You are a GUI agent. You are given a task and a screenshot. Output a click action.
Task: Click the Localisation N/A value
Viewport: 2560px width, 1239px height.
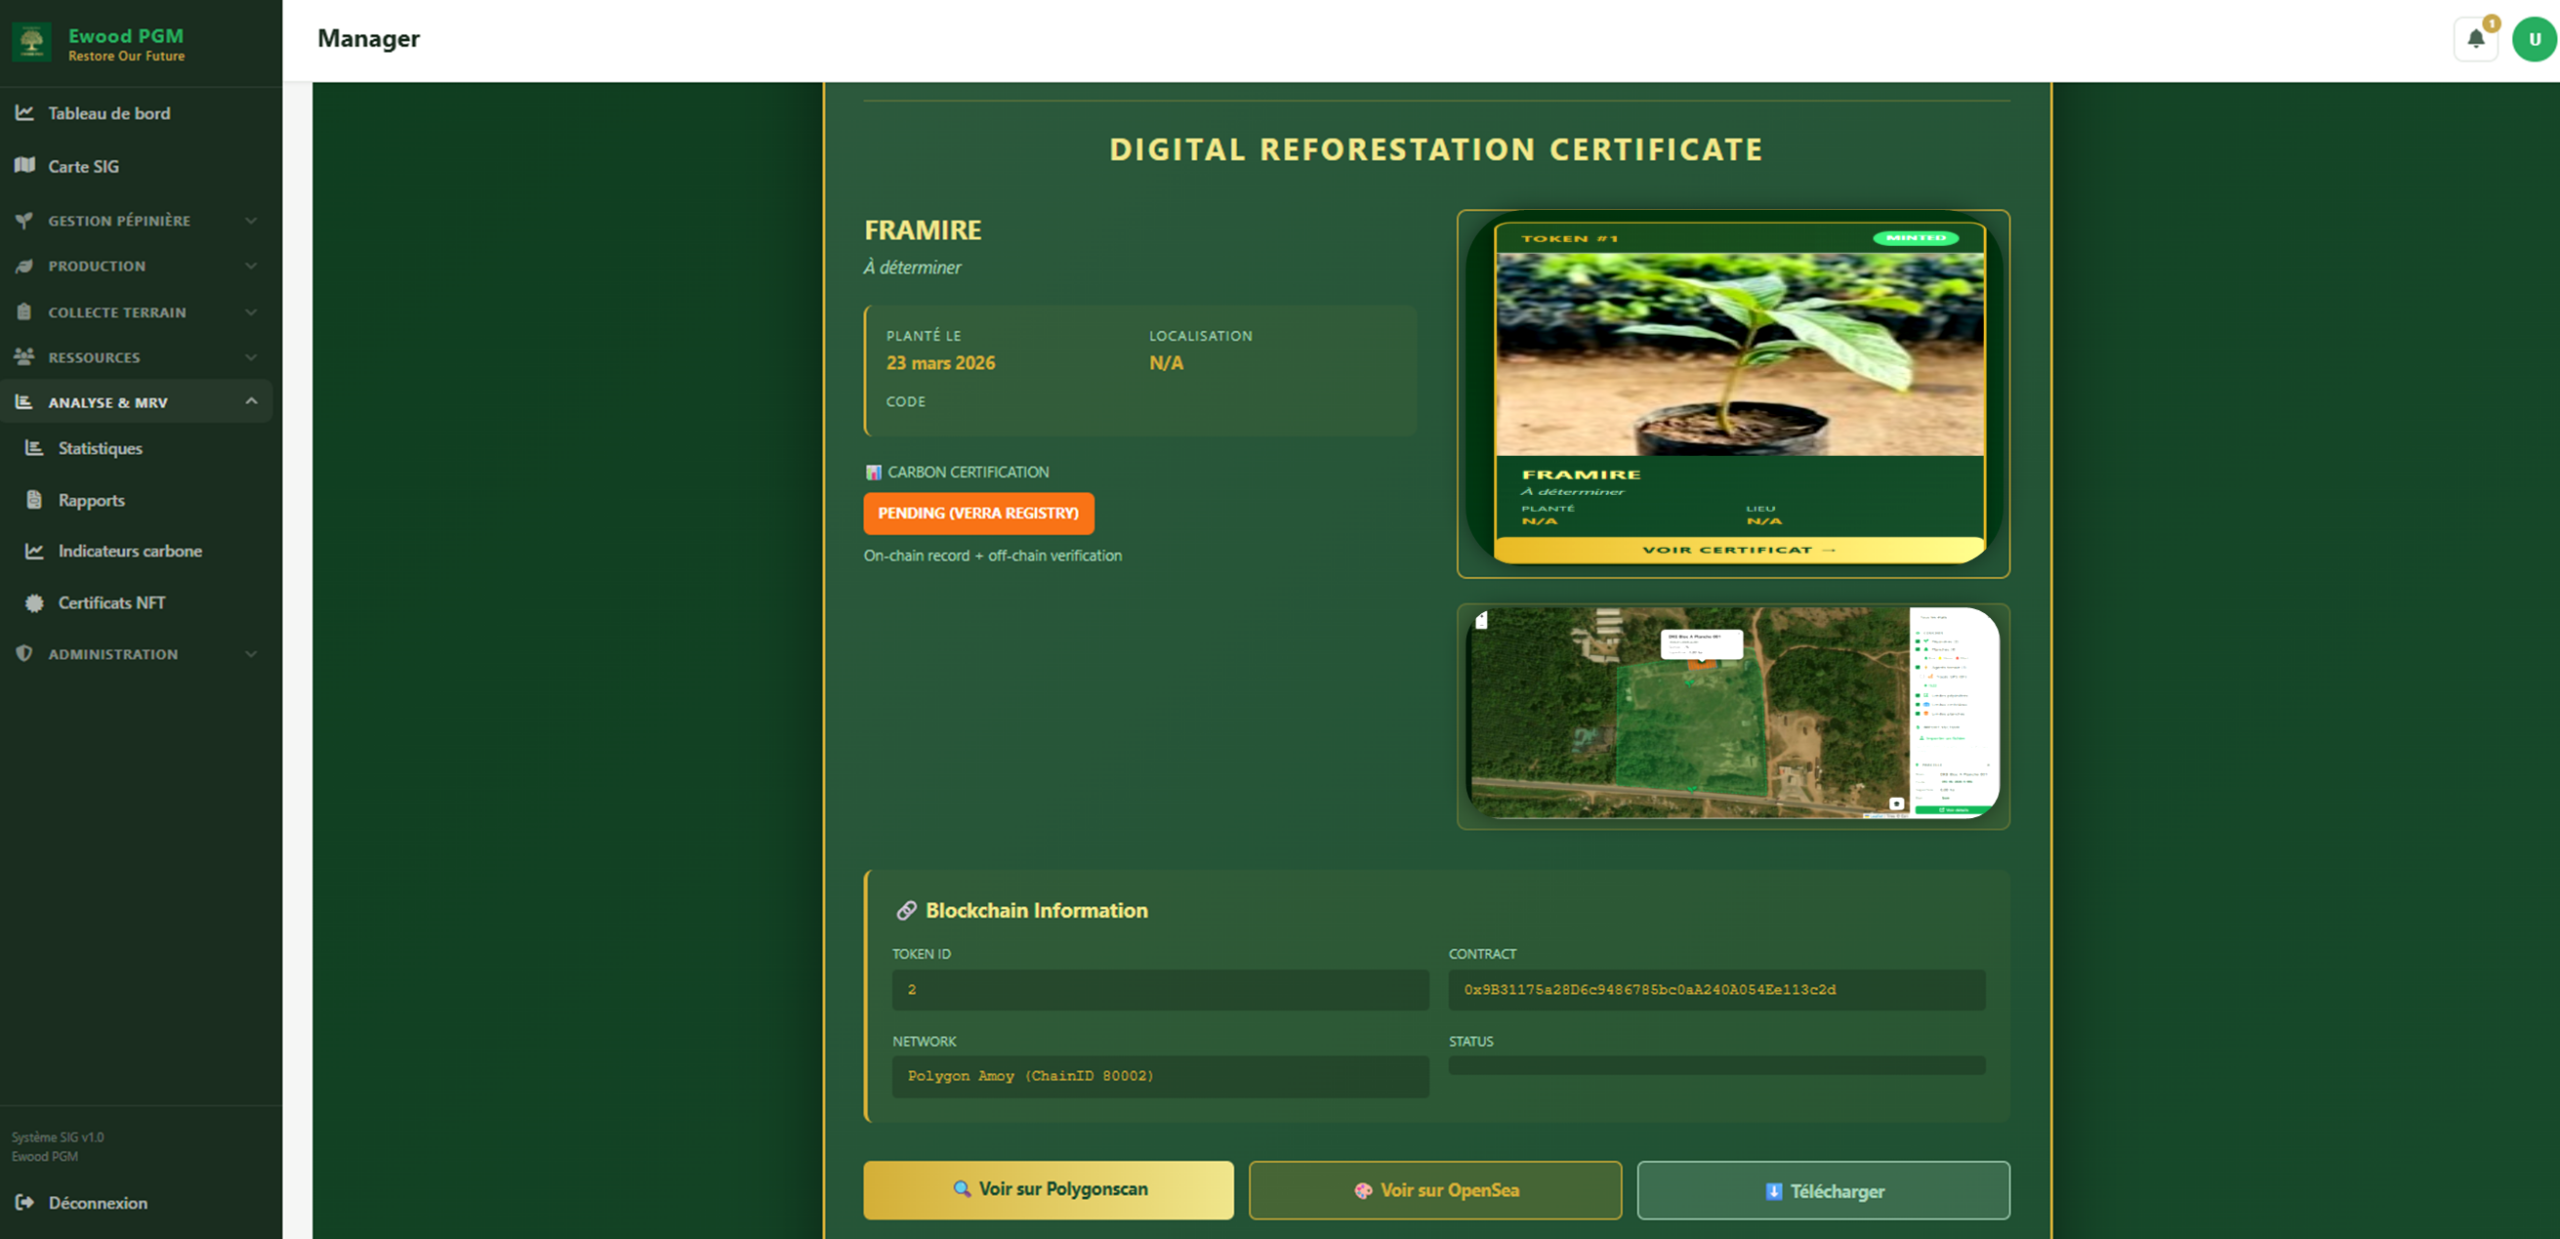coord(1166,363)
